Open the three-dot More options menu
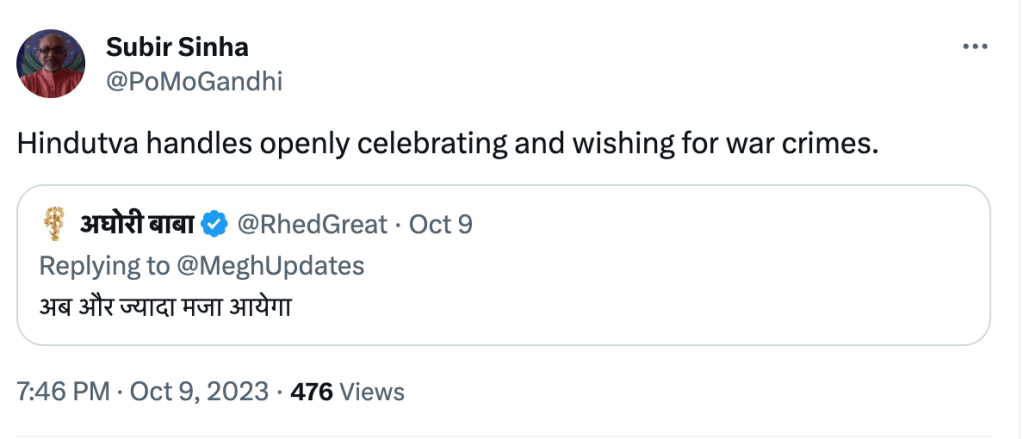This screenshot has height=439, width=1023. pos(975,47)
